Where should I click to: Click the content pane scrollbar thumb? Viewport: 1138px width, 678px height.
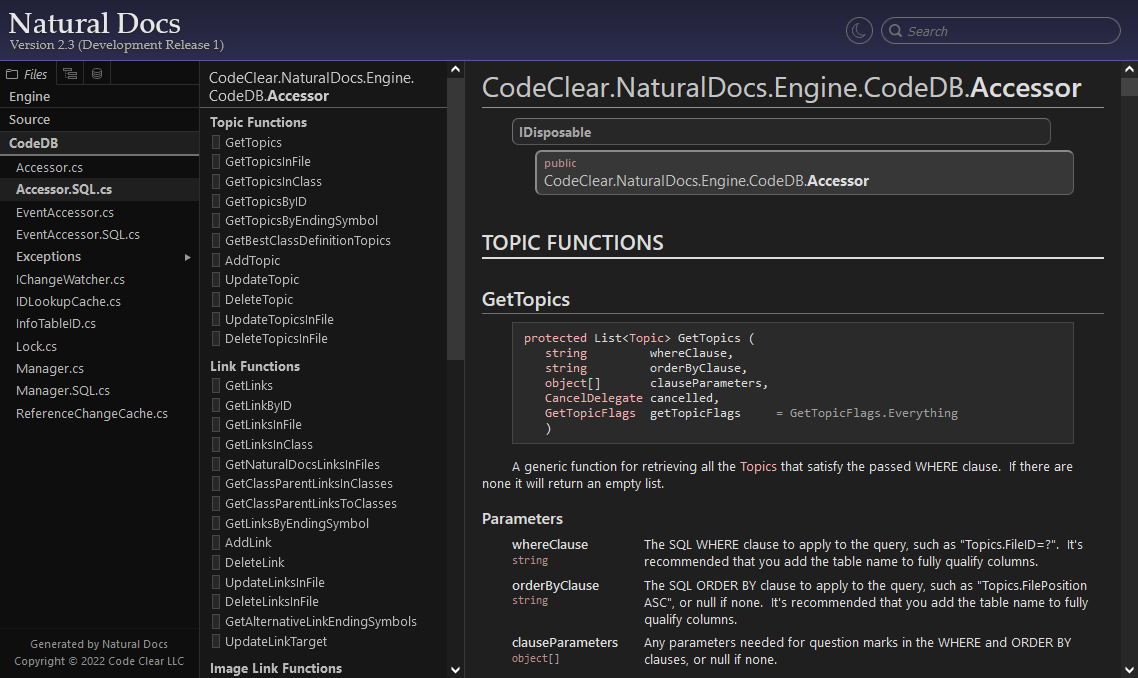[x=1129, y=86]
